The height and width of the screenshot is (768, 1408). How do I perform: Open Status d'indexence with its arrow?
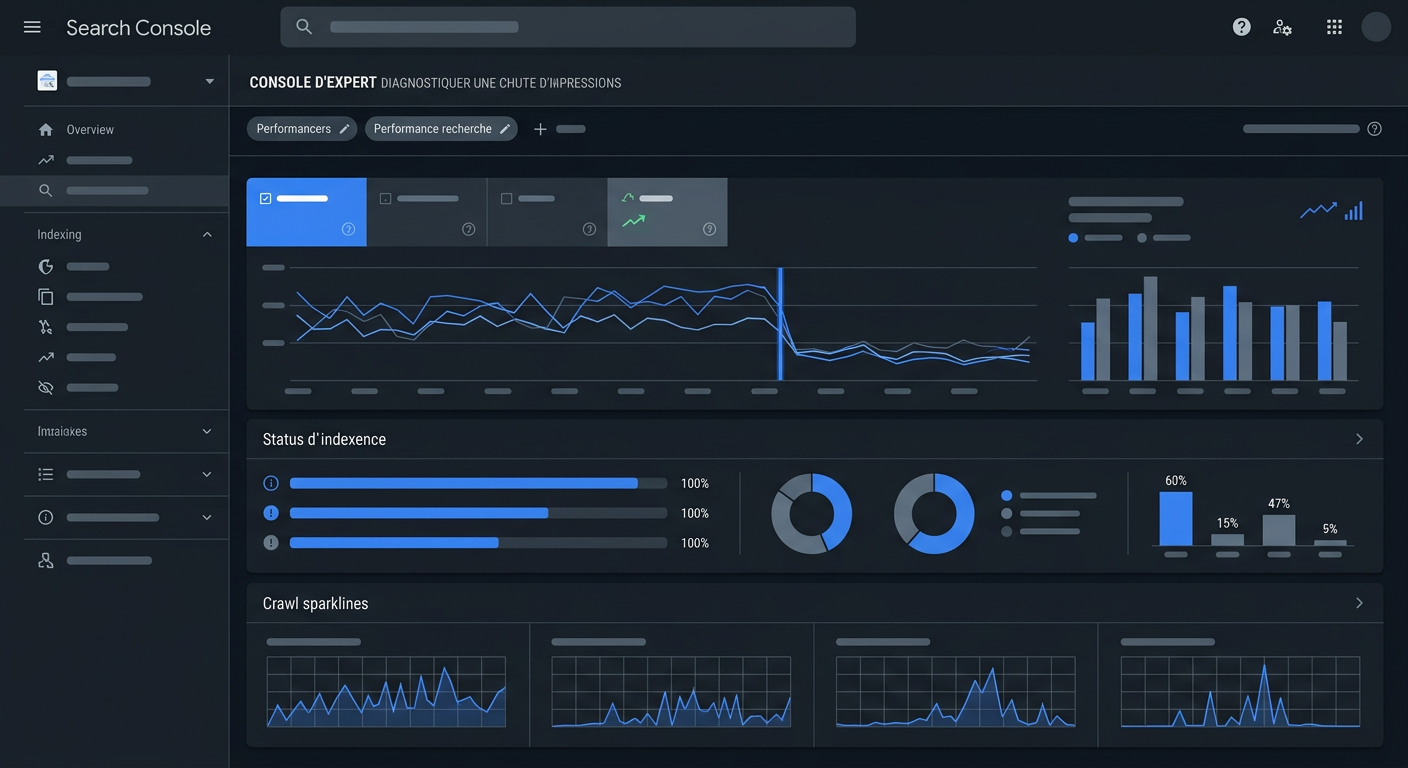[1359, 439]
